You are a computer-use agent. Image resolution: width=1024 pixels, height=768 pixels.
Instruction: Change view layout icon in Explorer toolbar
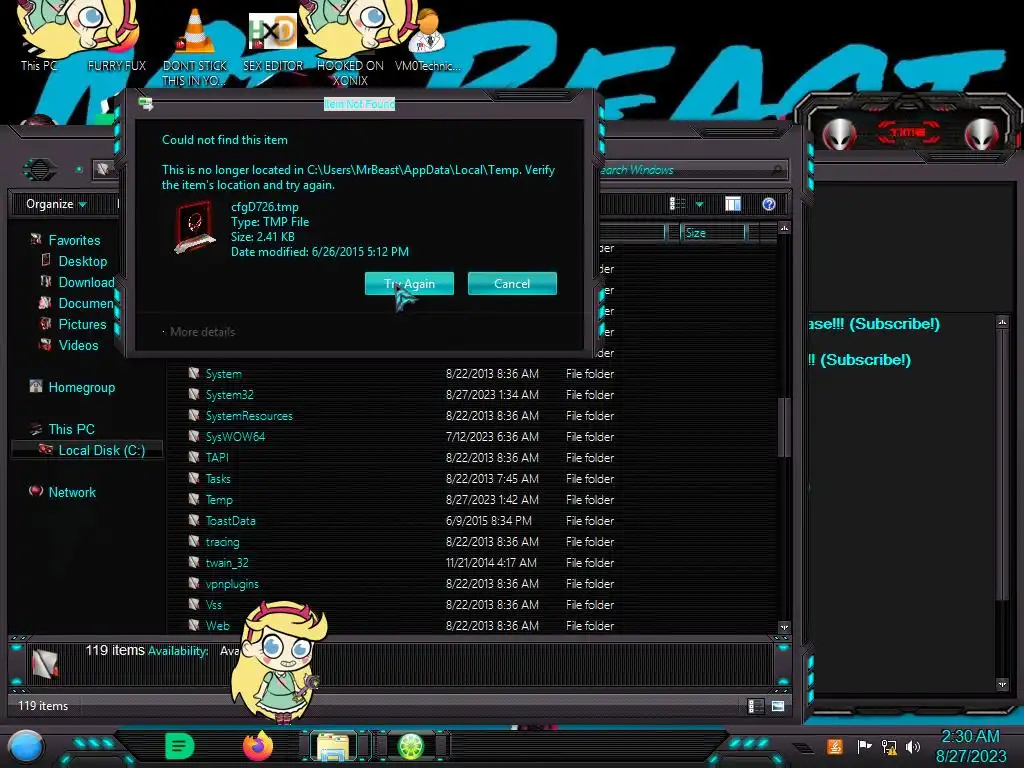[x=677, y=204]
